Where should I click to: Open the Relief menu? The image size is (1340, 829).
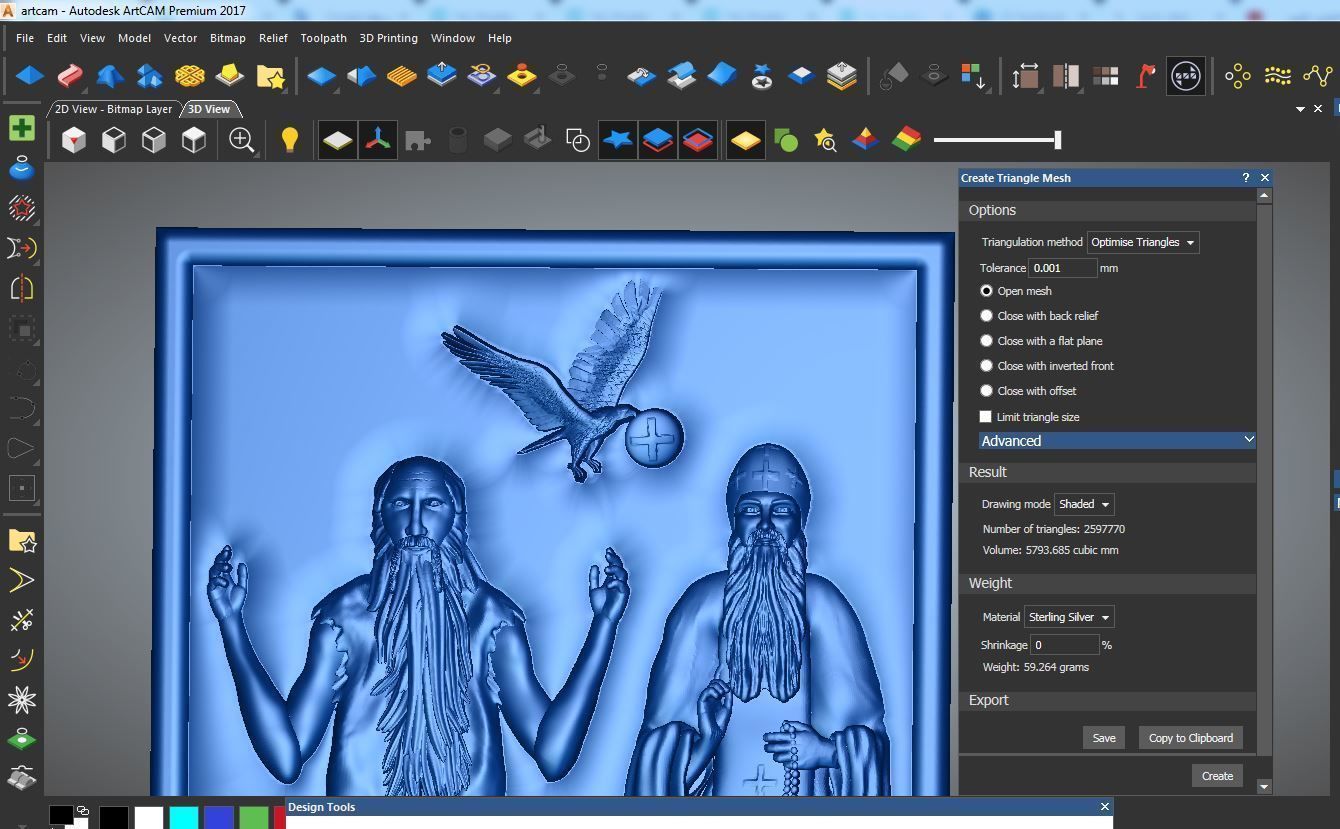pyautogui.click(x=273, y=38)
